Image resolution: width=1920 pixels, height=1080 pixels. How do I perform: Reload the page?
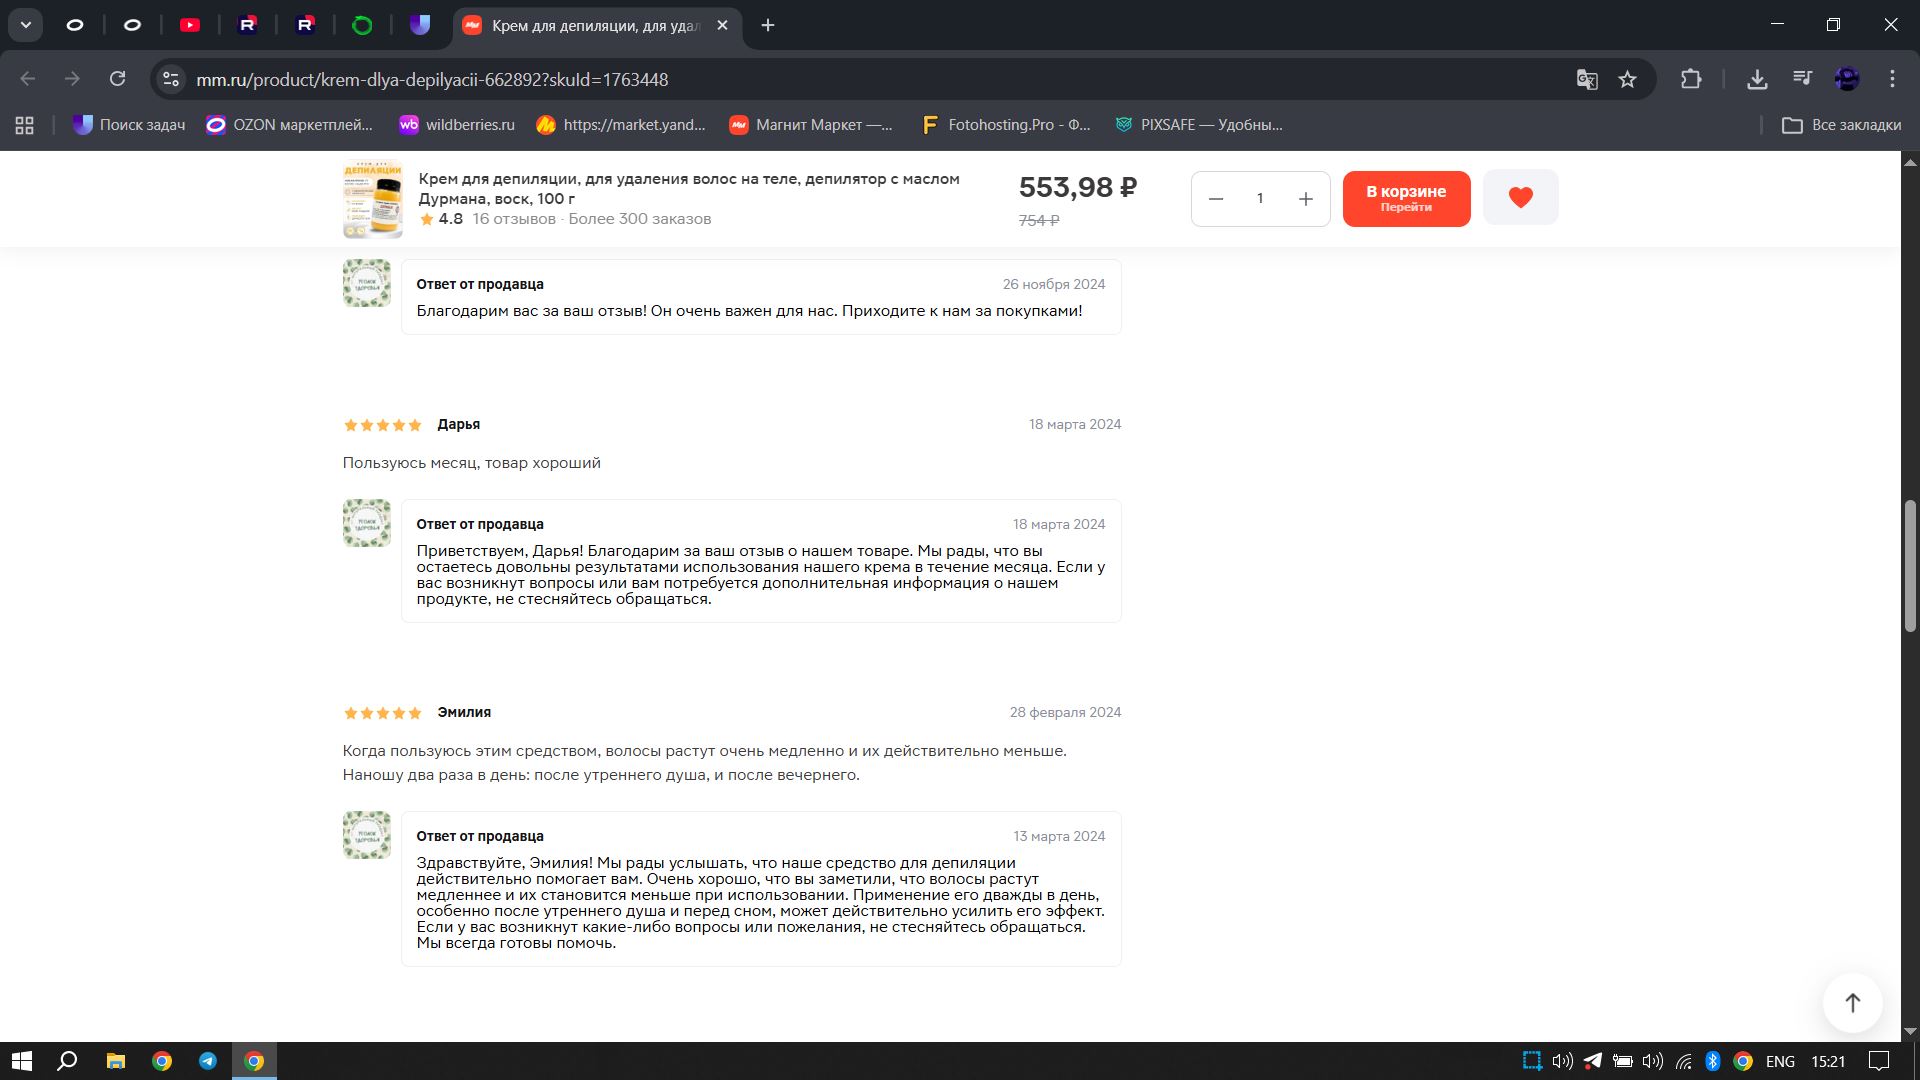118,79
